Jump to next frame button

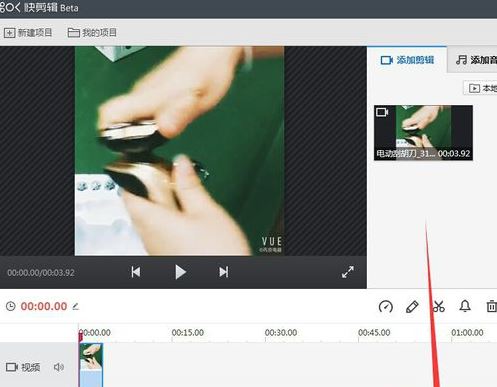click(224, 272)
